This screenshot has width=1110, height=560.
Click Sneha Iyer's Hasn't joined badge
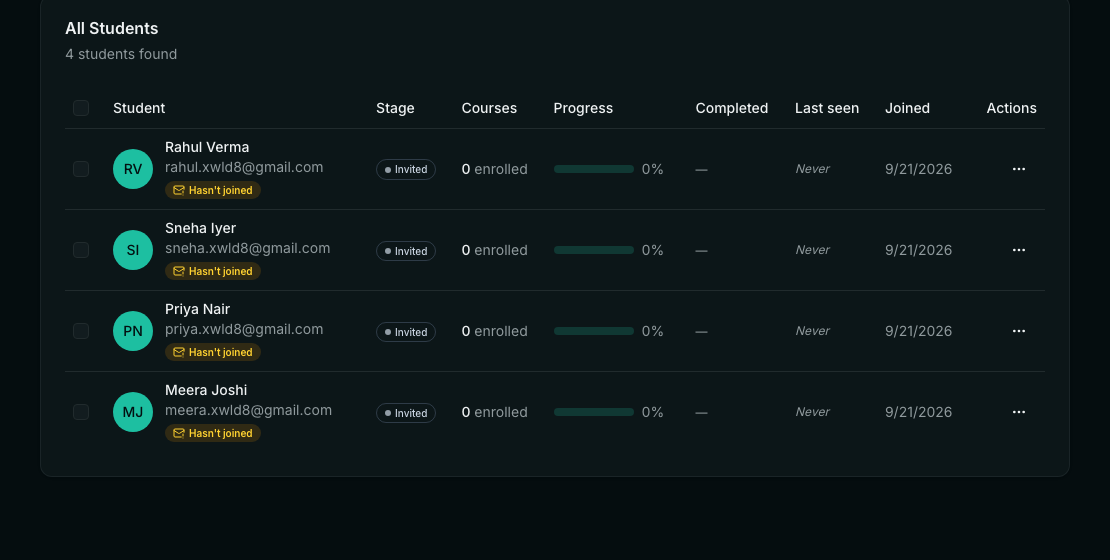tap(213, 271)
